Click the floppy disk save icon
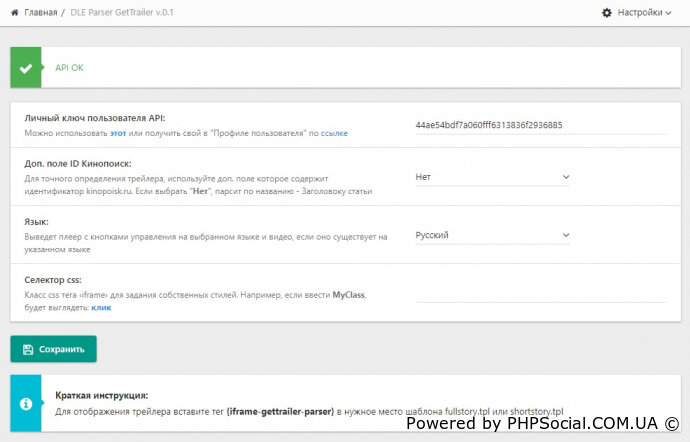Screen dimensions: 690x442 (27, 349)
